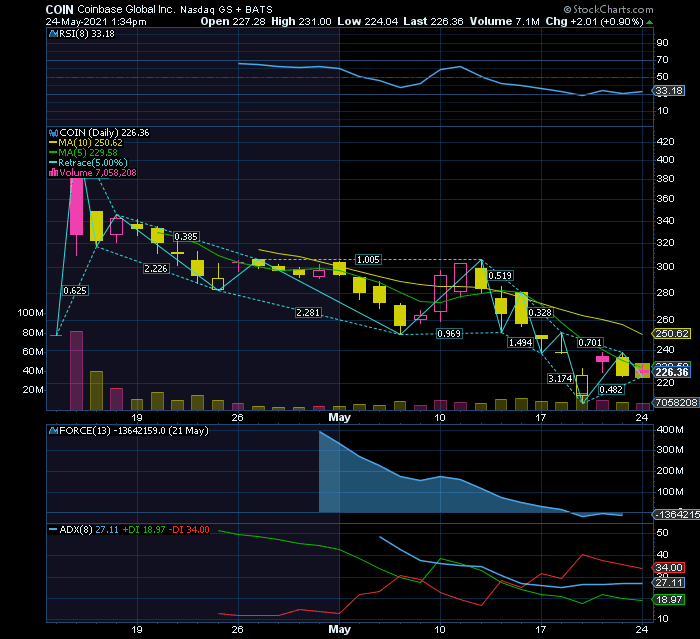The height and width of the screenshot is (639, 700).
Task: Click the 2.281 retracement label
Action: 308,313
